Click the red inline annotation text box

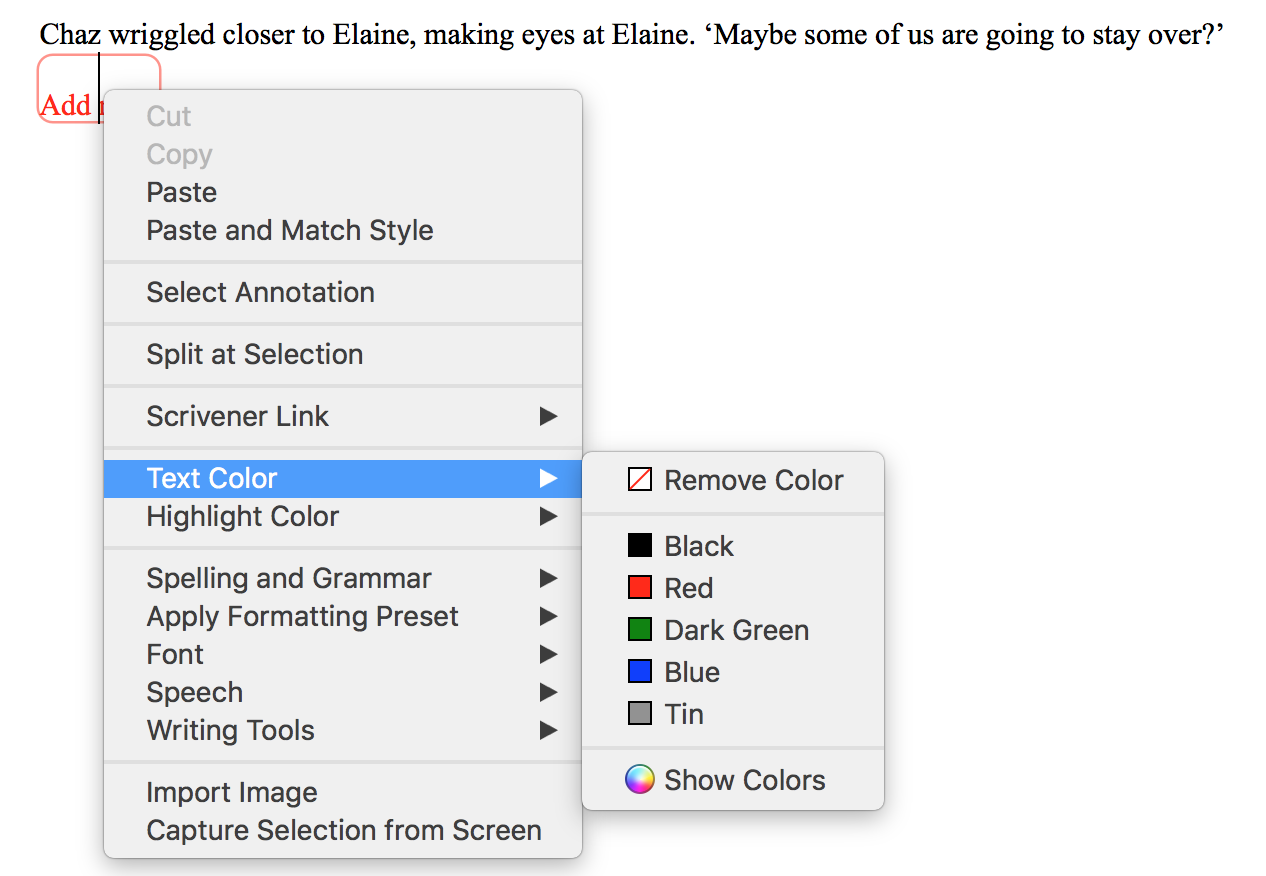click(66, 103)
